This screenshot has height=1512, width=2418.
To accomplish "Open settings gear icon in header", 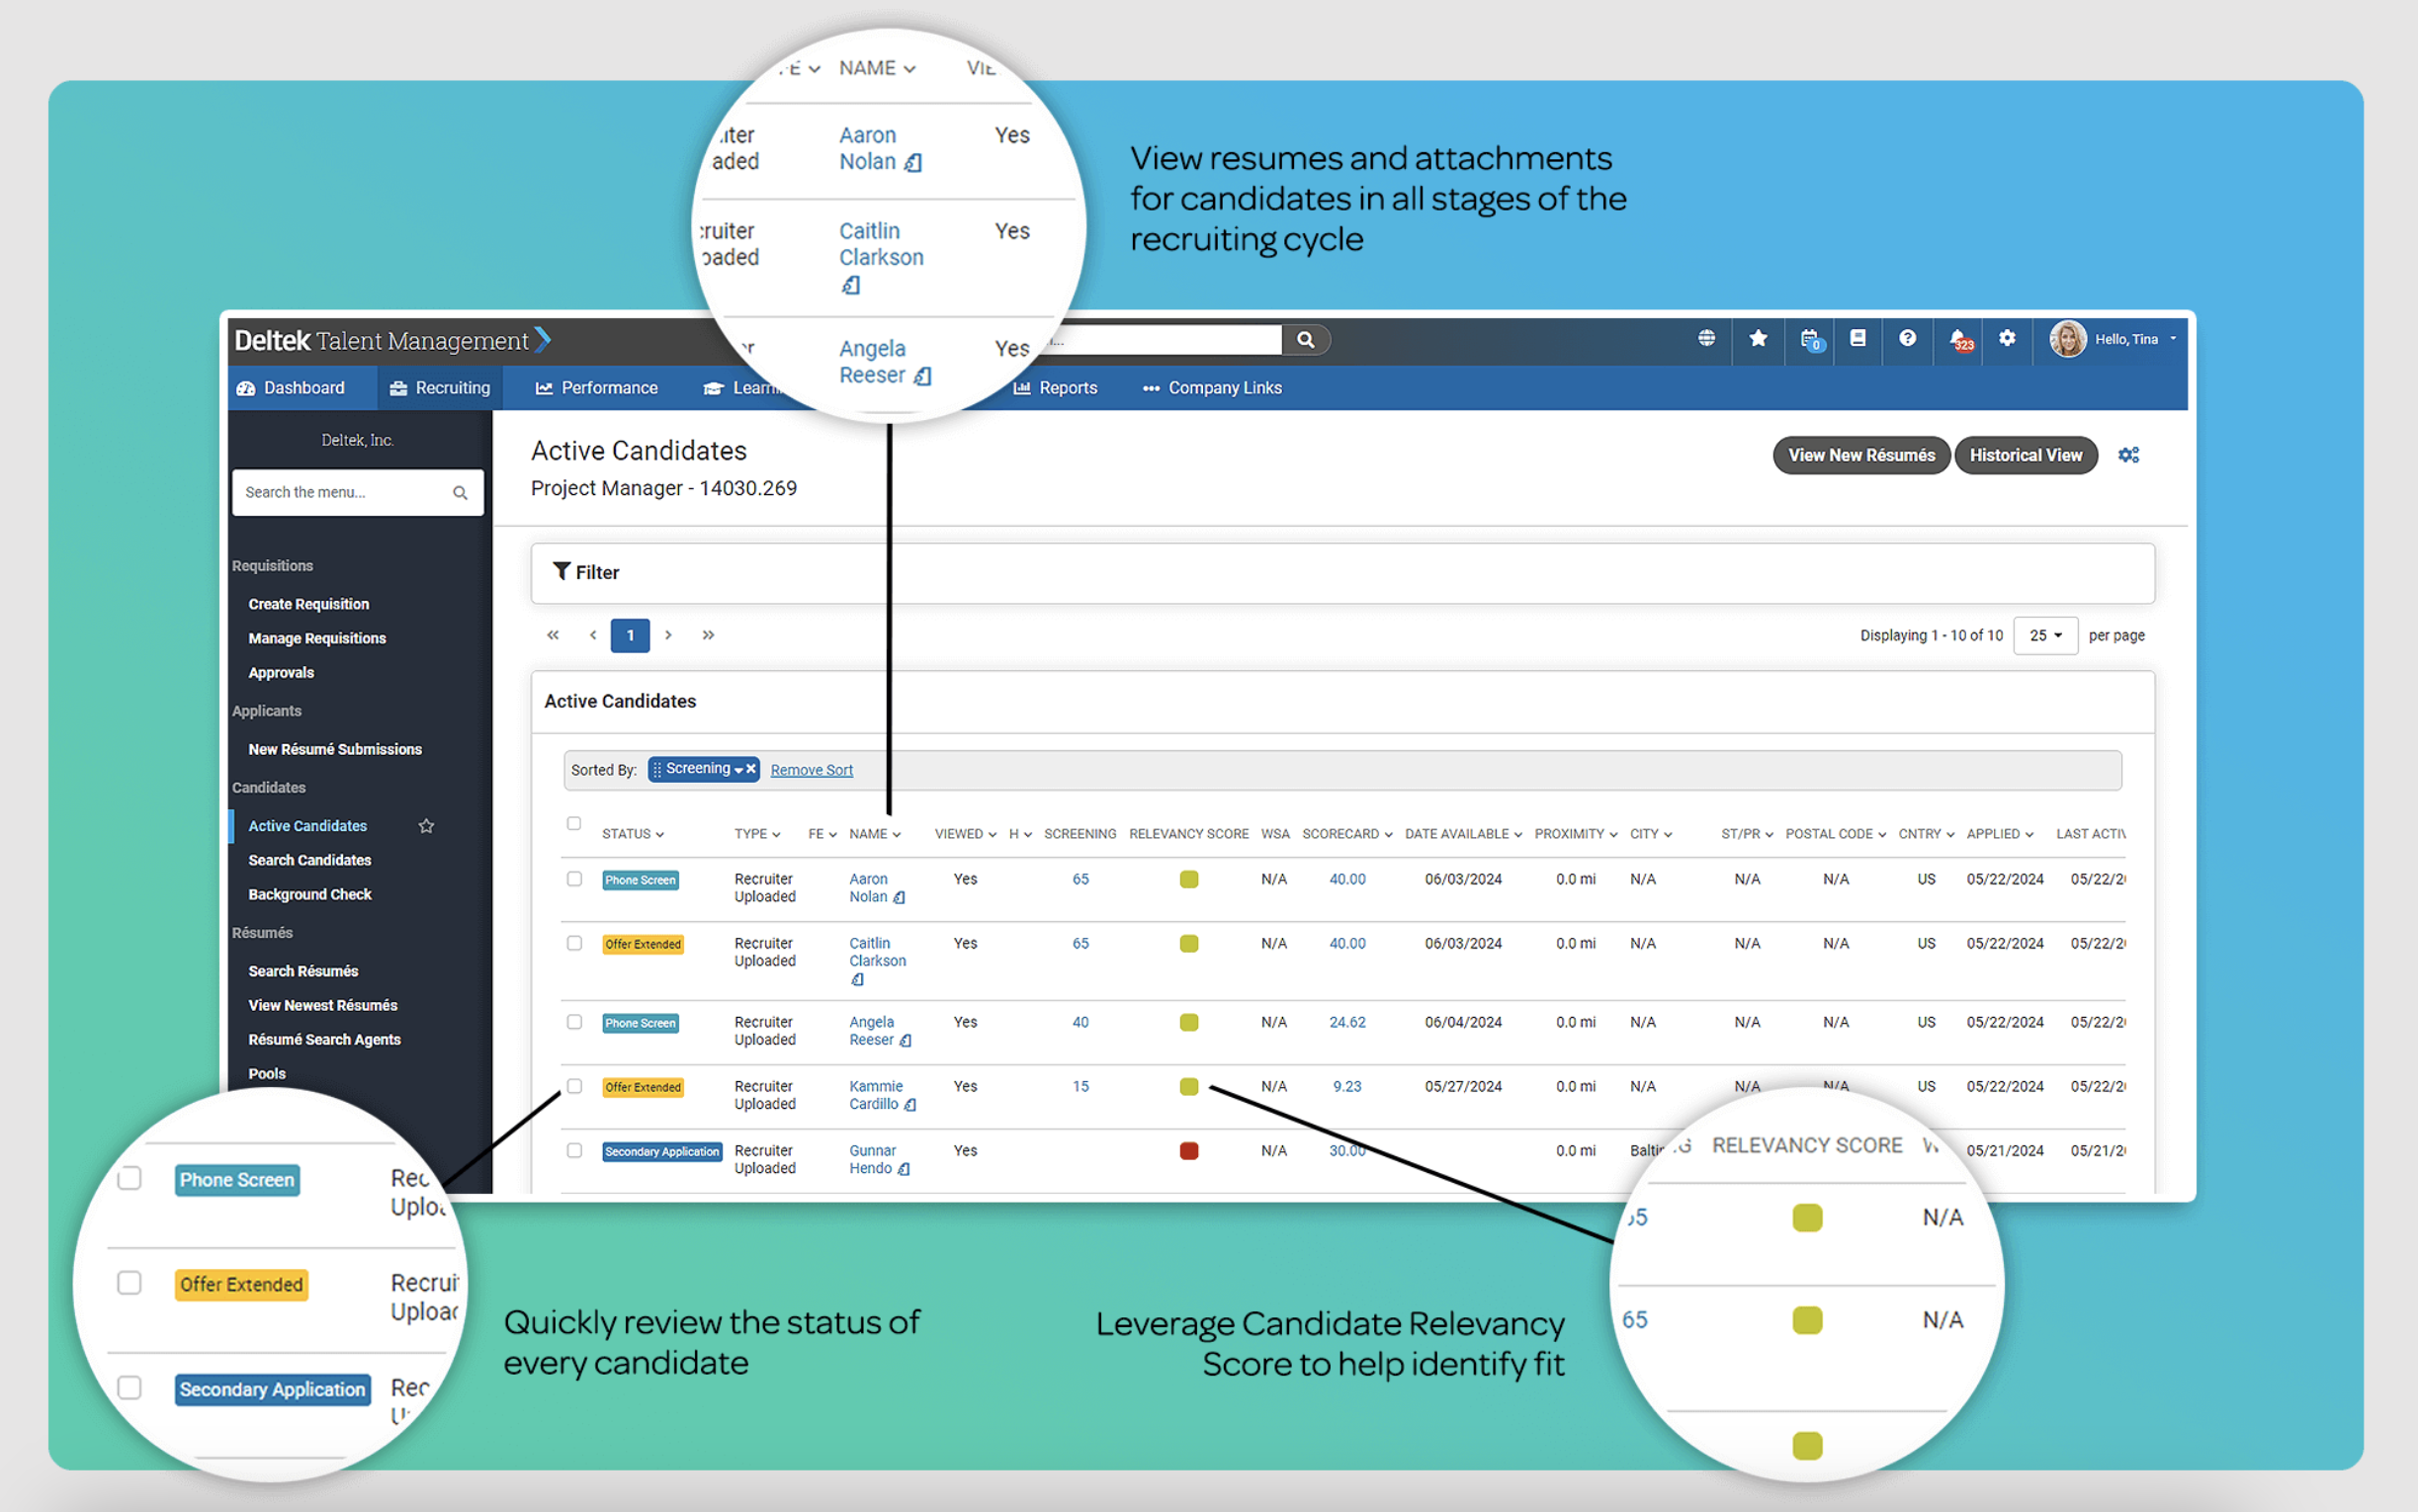I will tap(2007, 338).
